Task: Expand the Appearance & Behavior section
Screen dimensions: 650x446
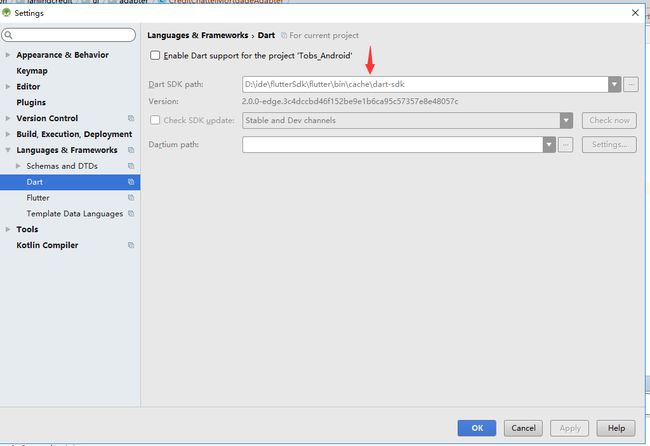Action: tap(7, 55)
